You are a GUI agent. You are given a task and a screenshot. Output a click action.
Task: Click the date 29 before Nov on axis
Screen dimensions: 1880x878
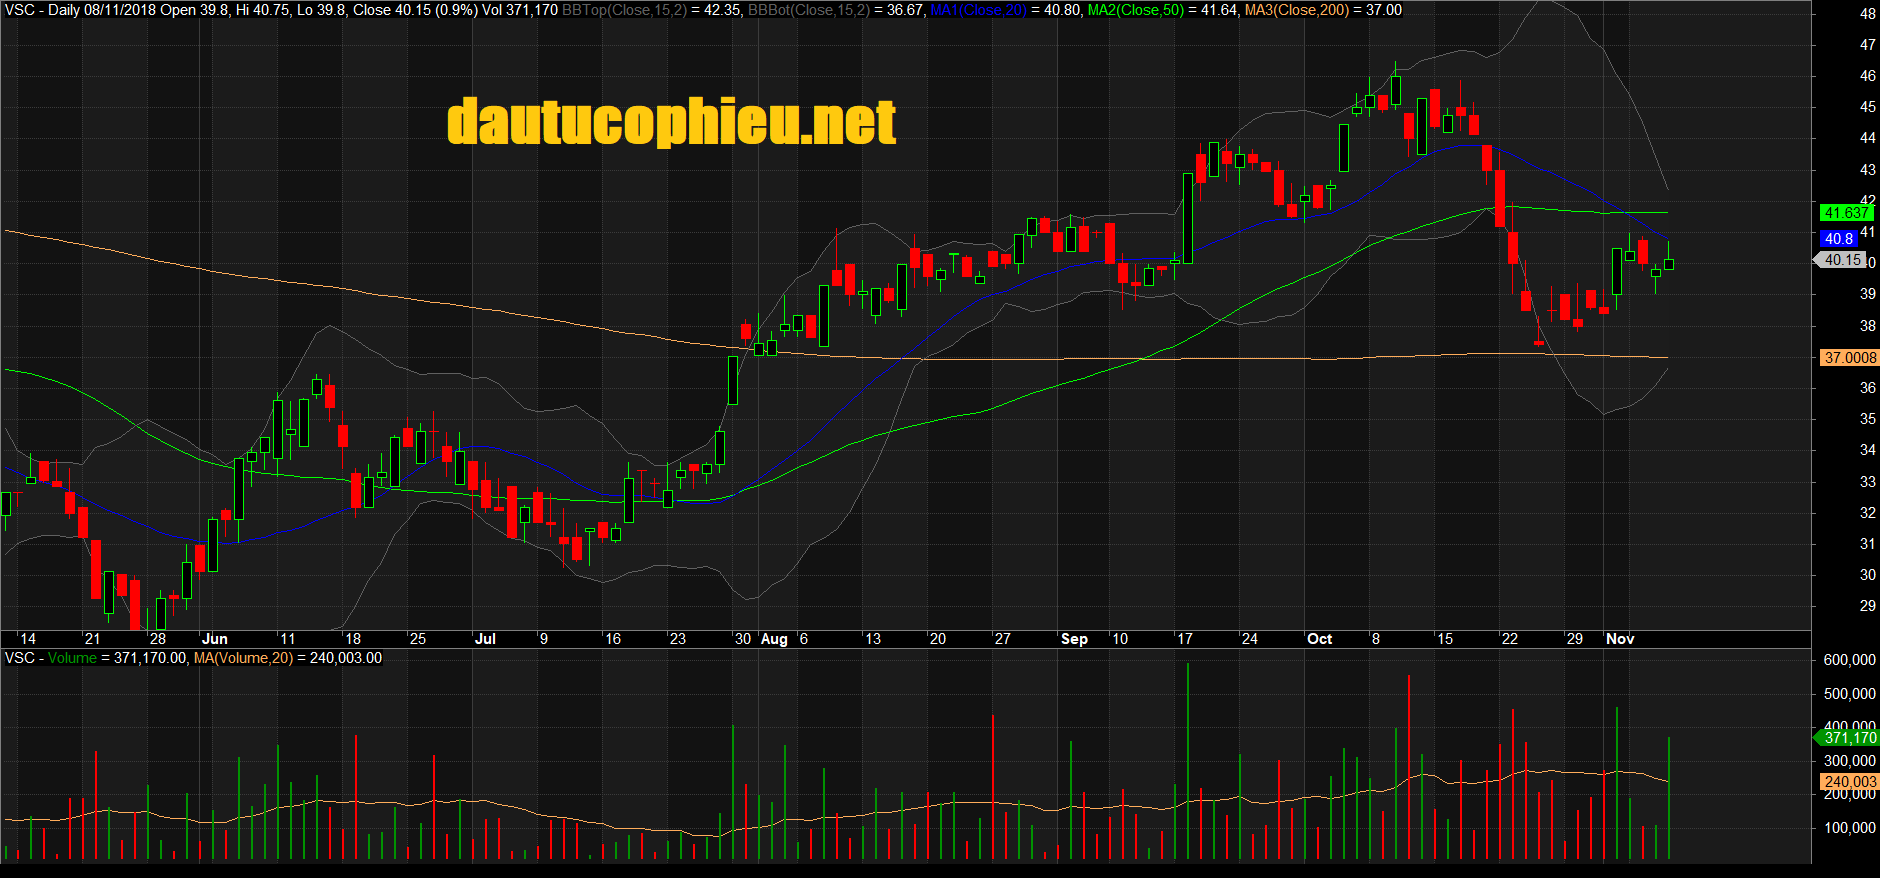coord(1575,639)
